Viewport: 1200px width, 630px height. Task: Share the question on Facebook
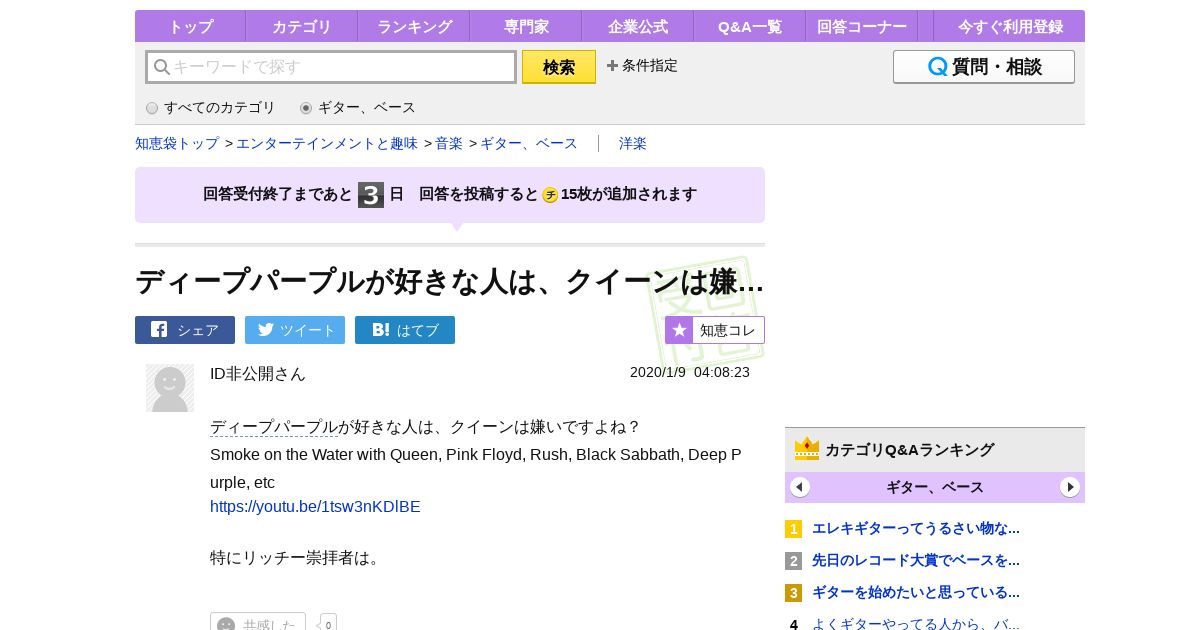pyautogui.click(x=185, y=330)
